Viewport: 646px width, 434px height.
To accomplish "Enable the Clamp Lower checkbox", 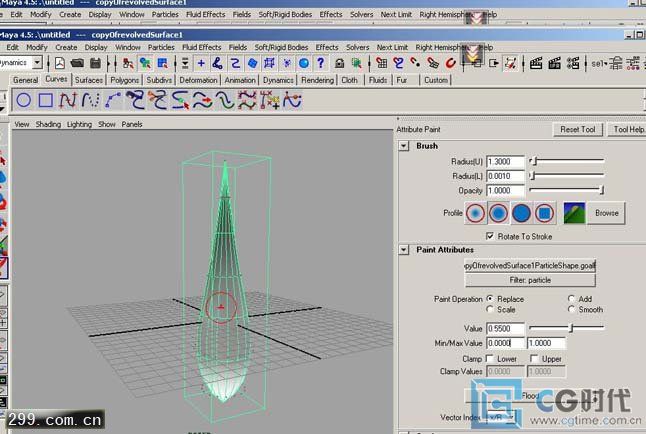I will 490,358.
